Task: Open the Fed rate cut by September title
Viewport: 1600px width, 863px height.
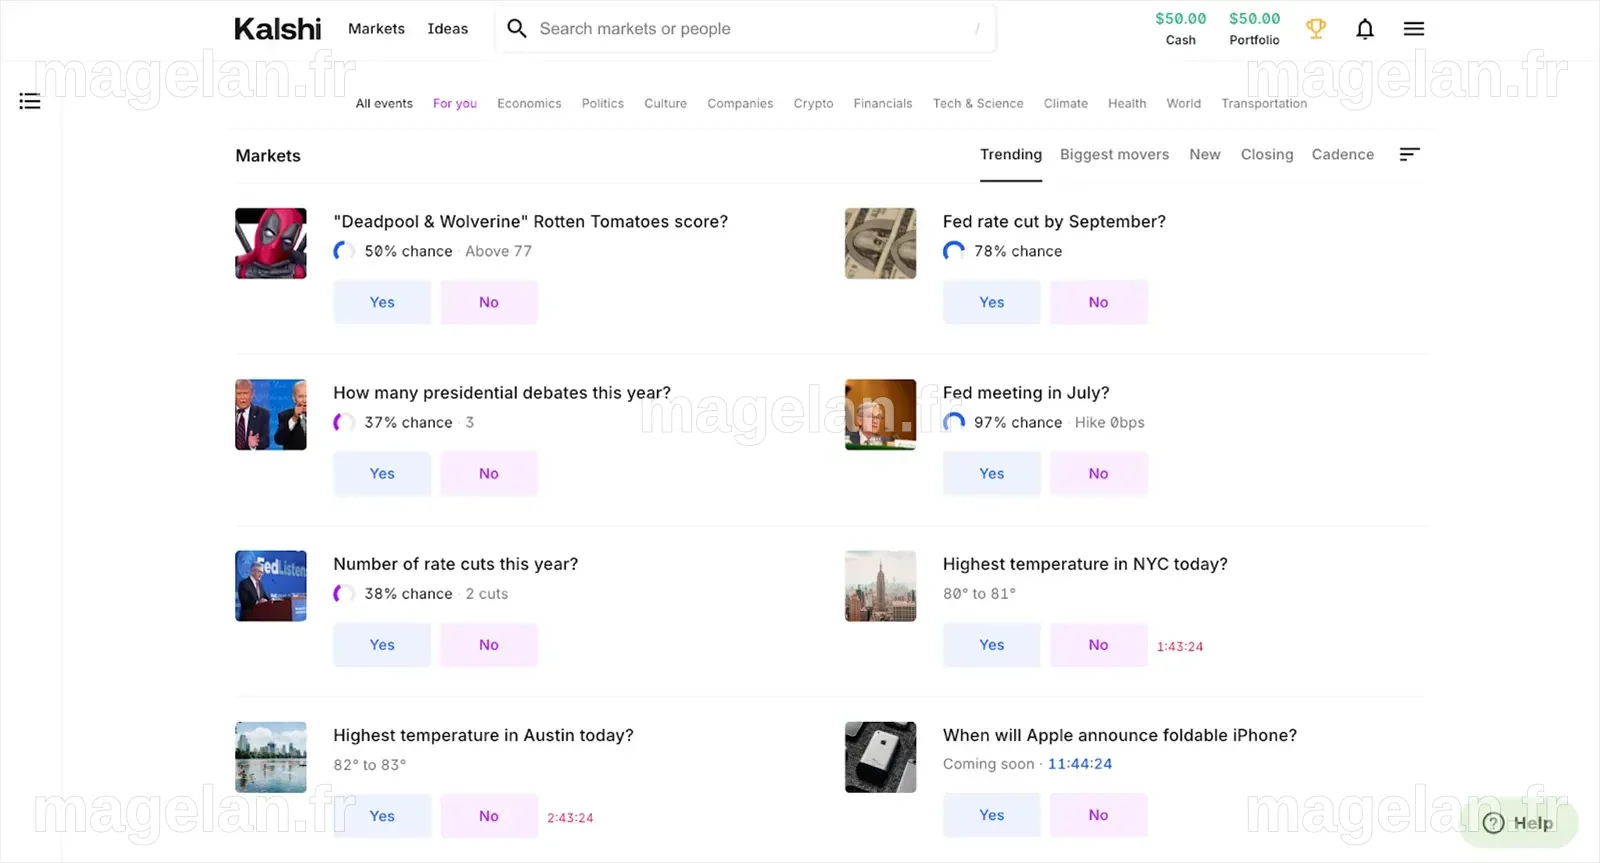Action: (x=1054, y=222)
